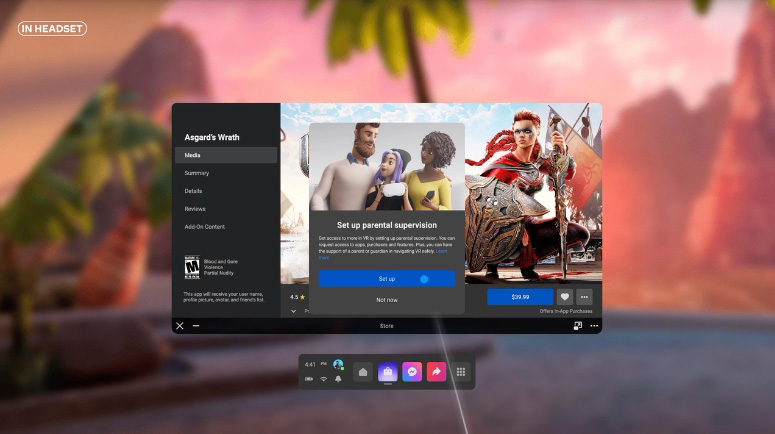The height and width of the screenshot is (434, 775).
Task: Dismiss dialog with Not now
Action: click(x=387, y=300)
